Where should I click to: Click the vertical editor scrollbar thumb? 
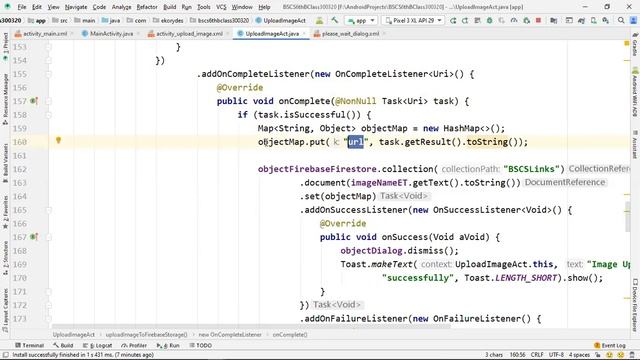tap(628, 216)
